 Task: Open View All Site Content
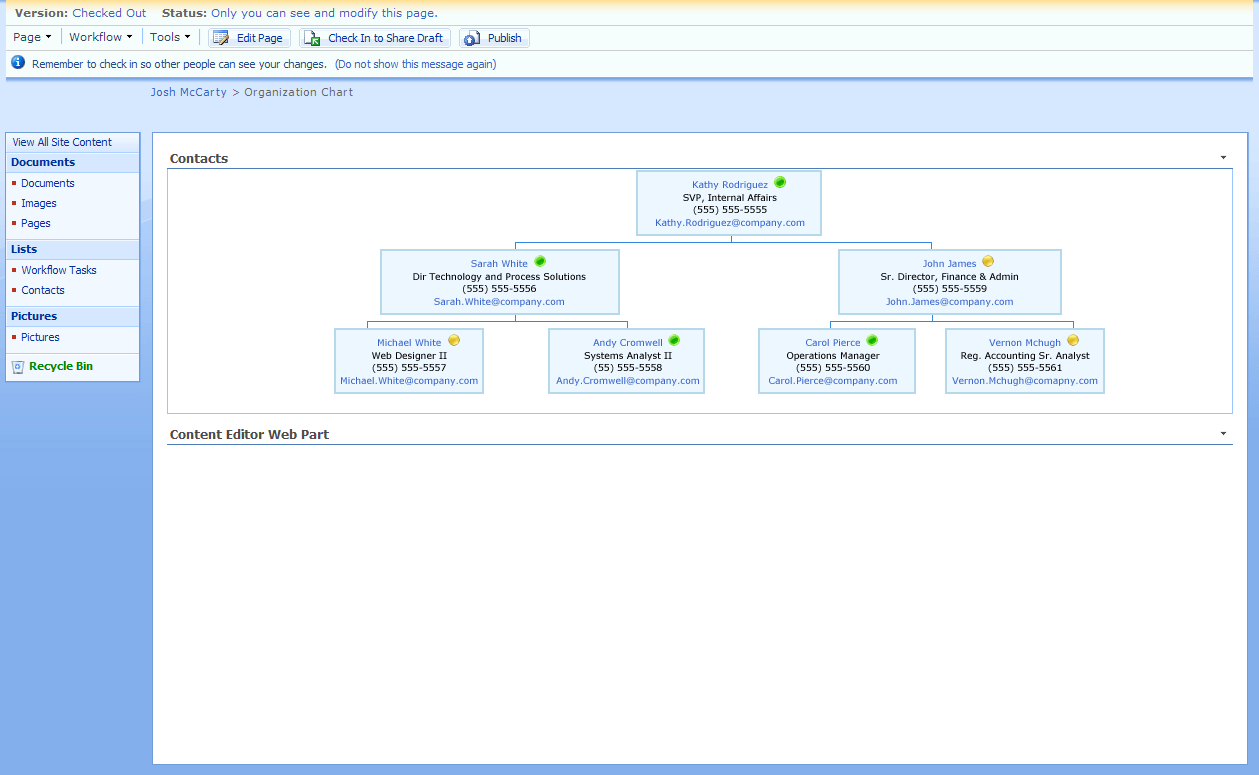click(x=62, y=142)
